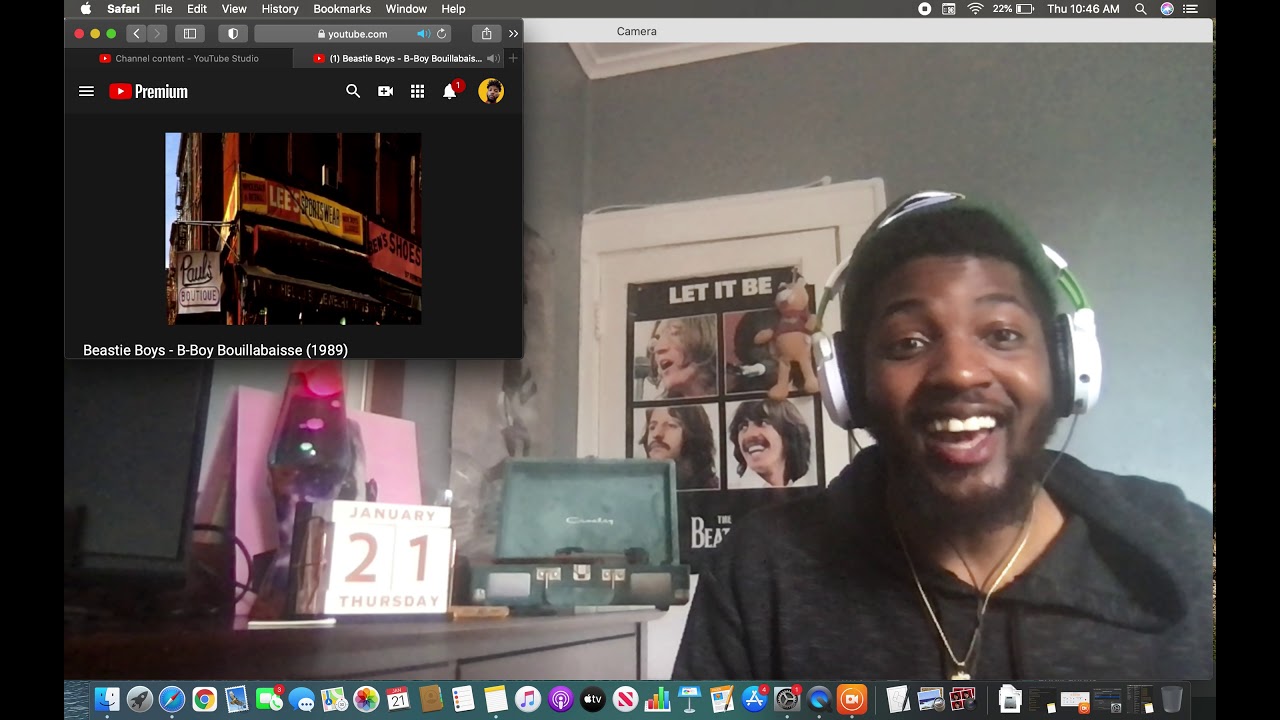
Task: Open Launchpad in the Dock
Action: 139,699
